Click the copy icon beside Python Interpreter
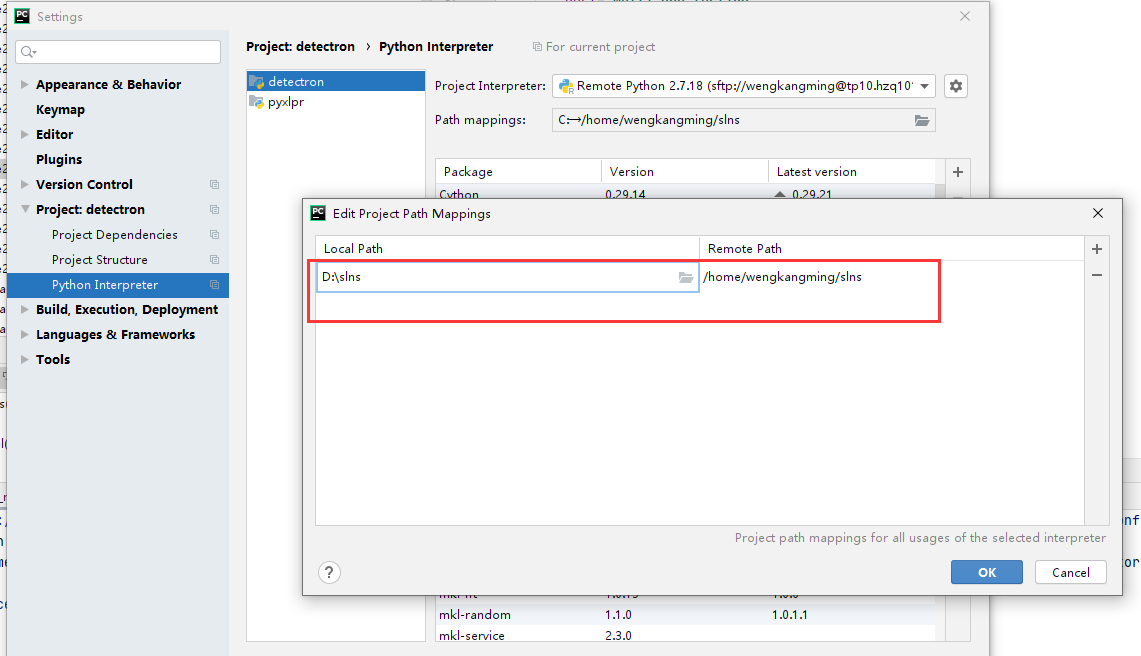Screen dimensions: 1141x656 pos(214,285)
